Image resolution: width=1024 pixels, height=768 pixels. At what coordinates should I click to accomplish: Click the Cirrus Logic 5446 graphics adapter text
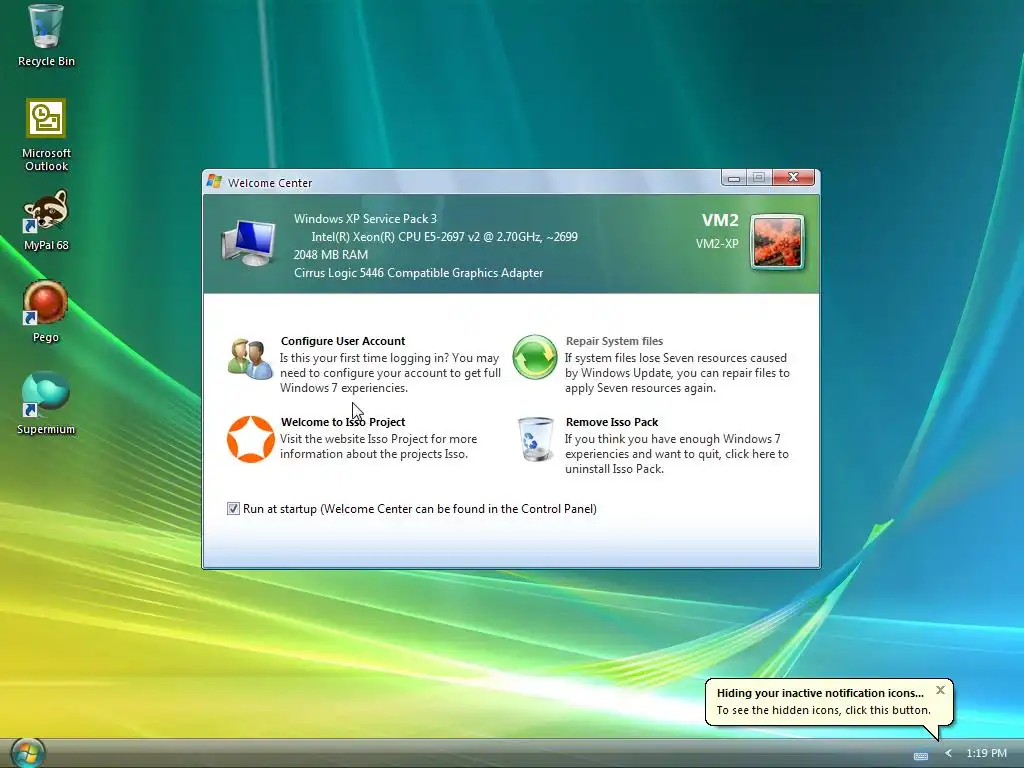coord(418,273)
